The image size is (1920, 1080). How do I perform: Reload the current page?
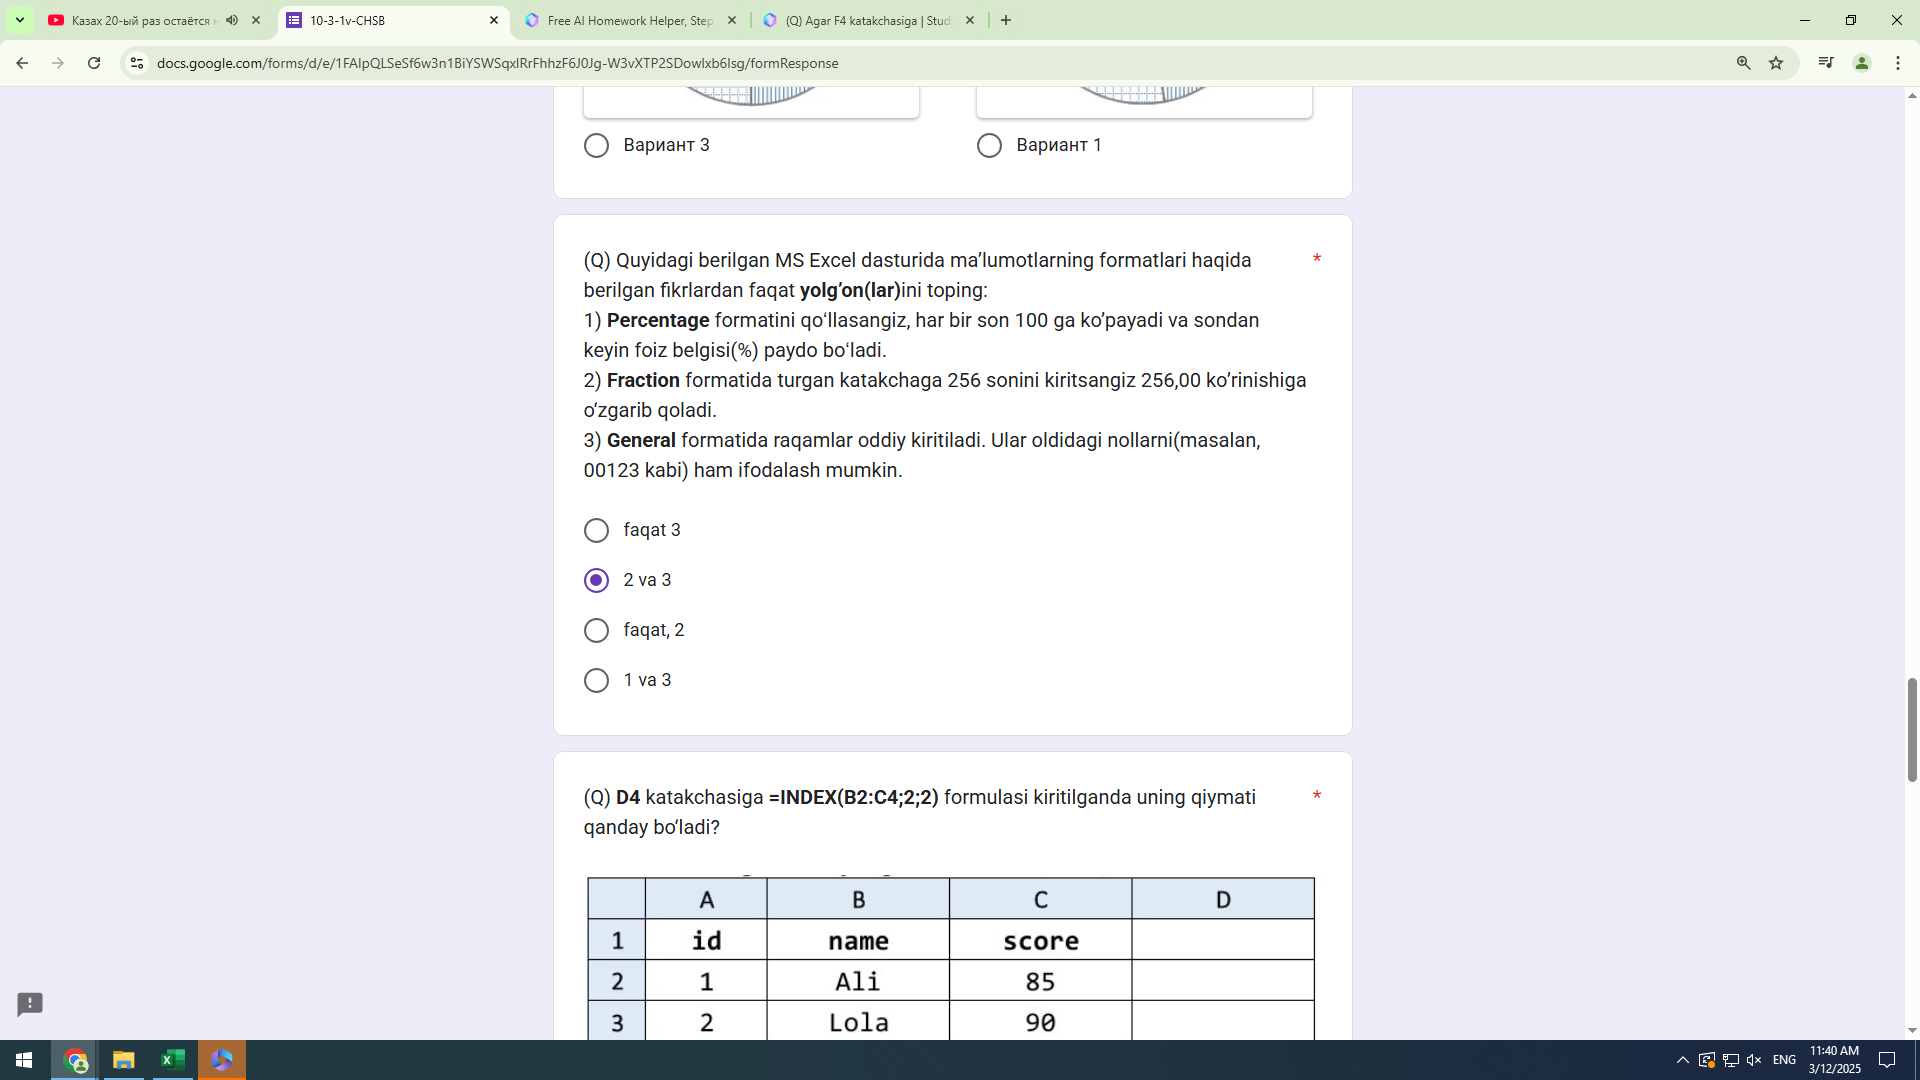[x=93, y=62]
